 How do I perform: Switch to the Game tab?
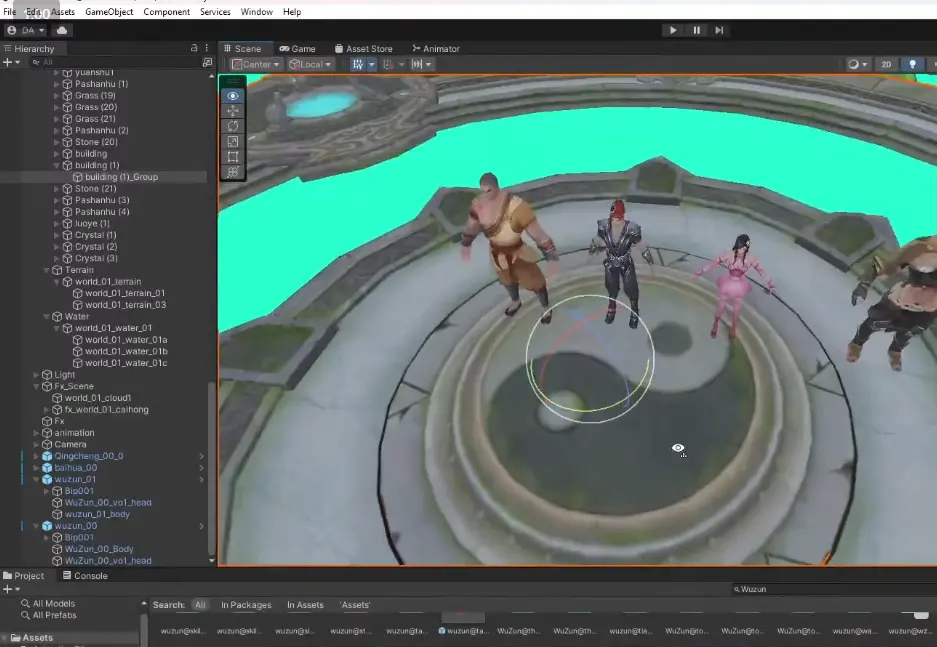tap(298, 49)
